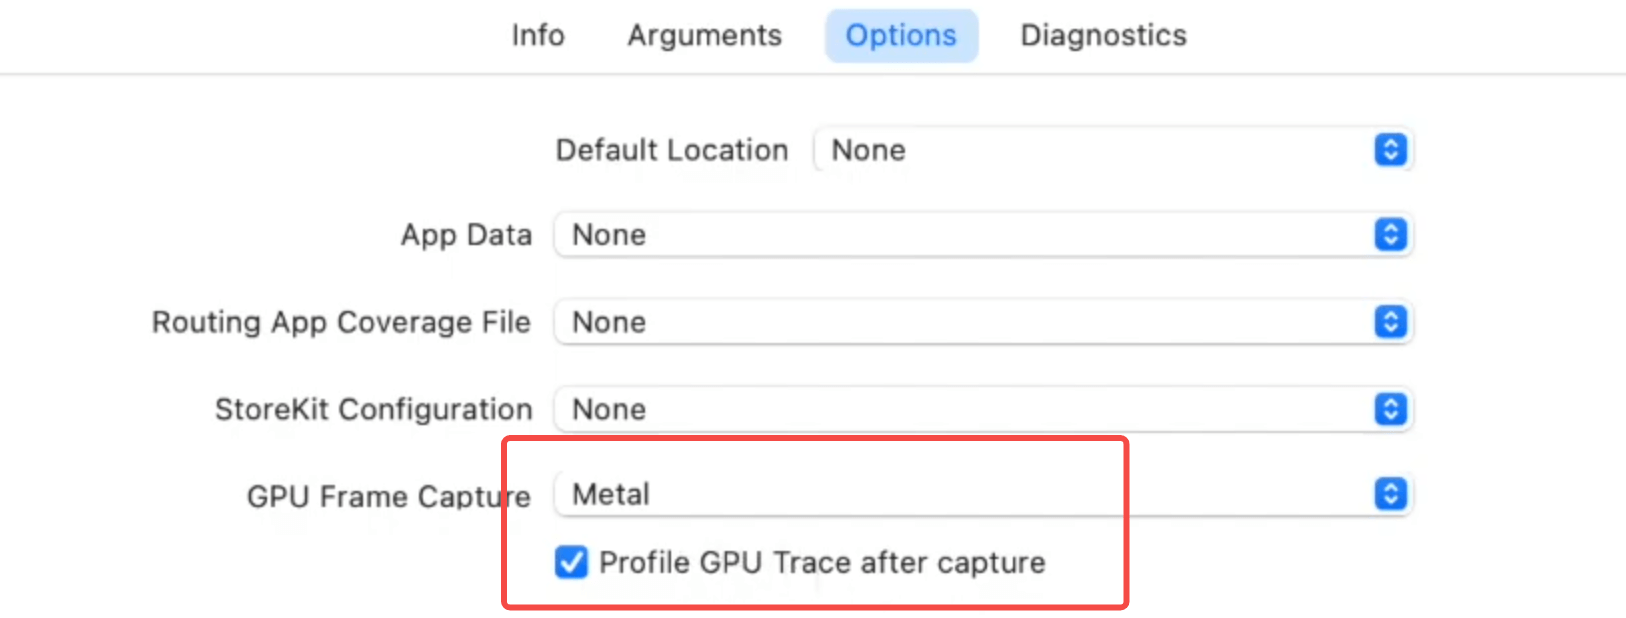Open the Arguments tab
The height and width of the screenshot is (618, 1626).
click(705, 36)
